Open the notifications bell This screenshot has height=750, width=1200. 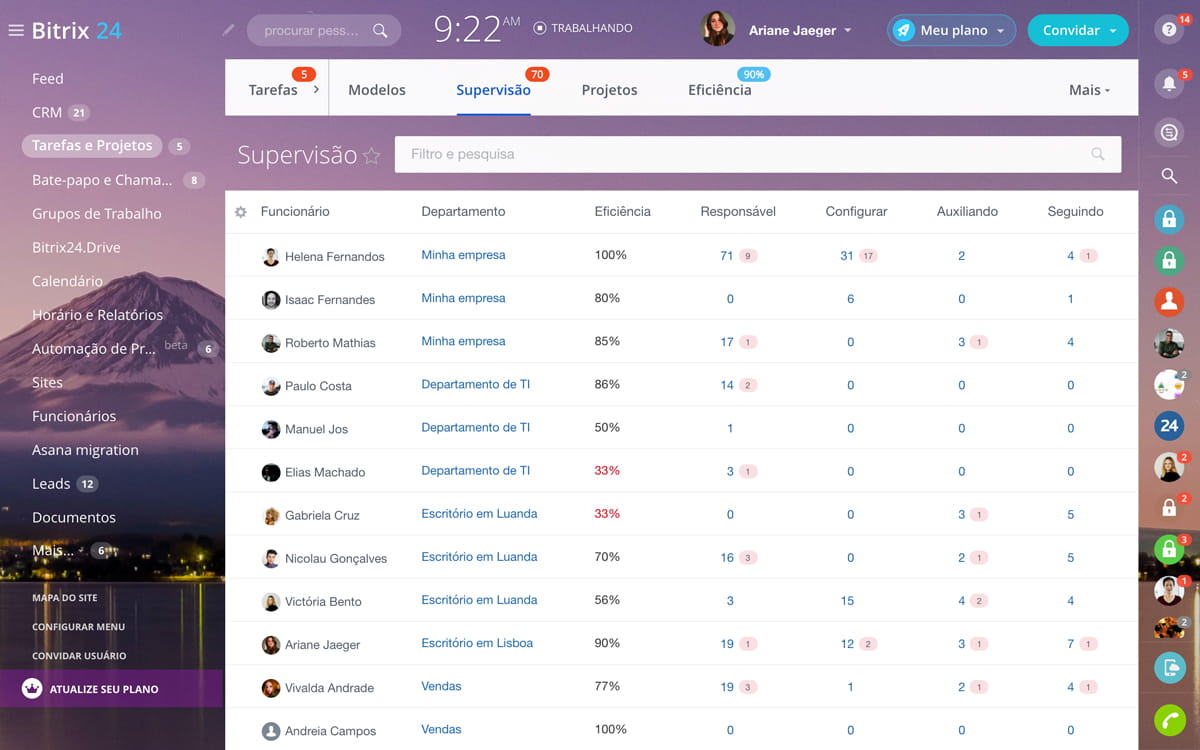[x=1168, y=84]
